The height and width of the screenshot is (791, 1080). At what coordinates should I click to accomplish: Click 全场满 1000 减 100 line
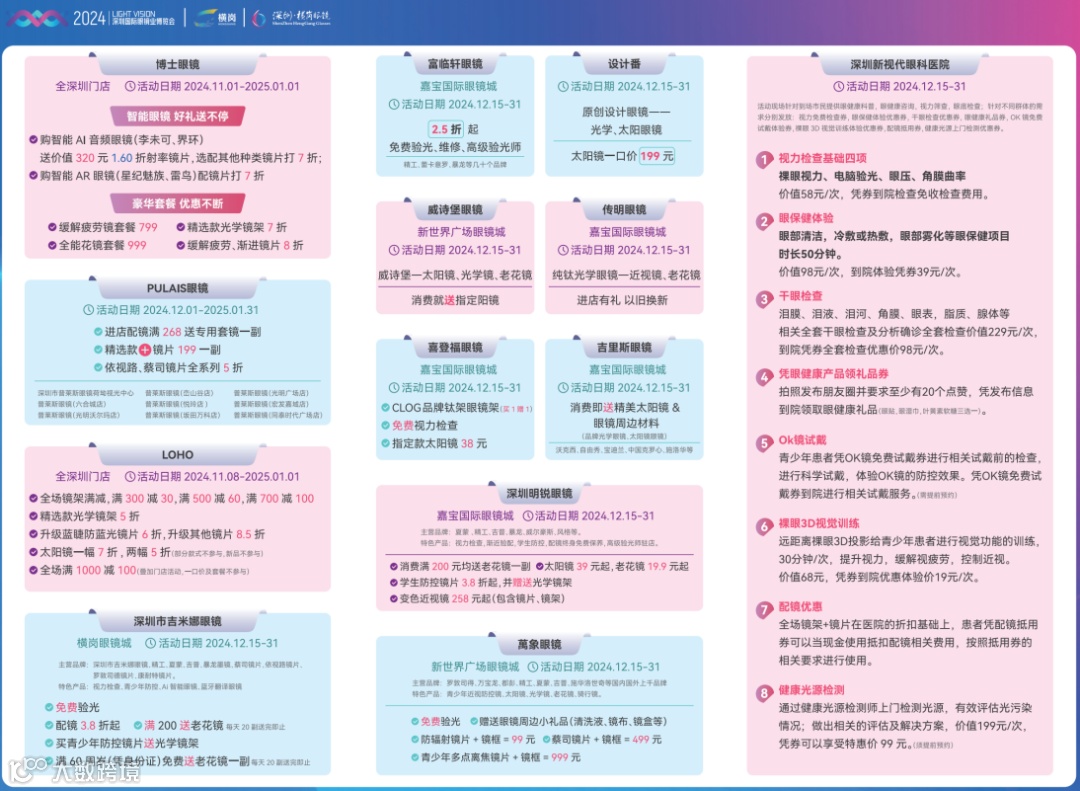[x=138, y=570]
